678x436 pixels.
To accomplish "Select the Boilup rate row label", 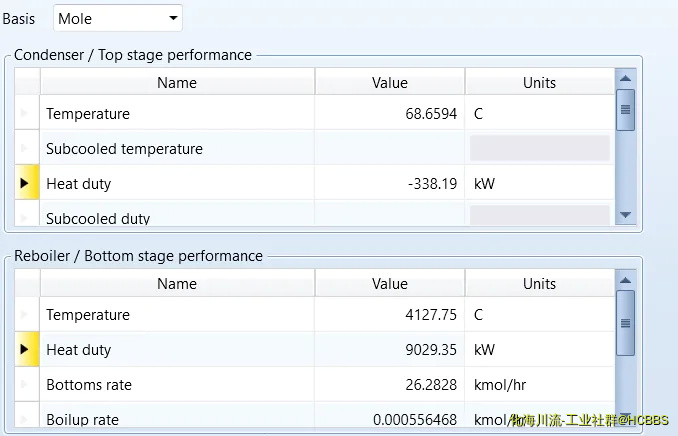I will [x=82, y=420].
